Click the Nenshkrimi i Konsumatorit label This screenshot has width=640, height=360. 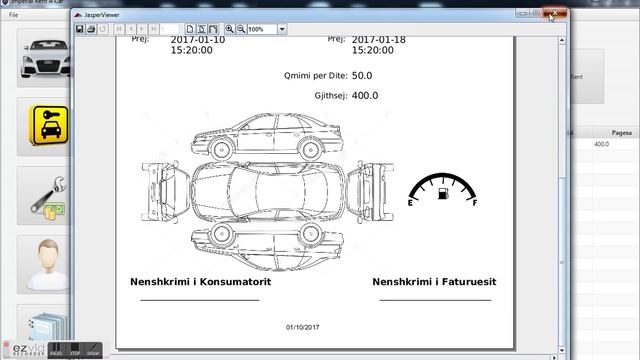click(x=200, y=282)
